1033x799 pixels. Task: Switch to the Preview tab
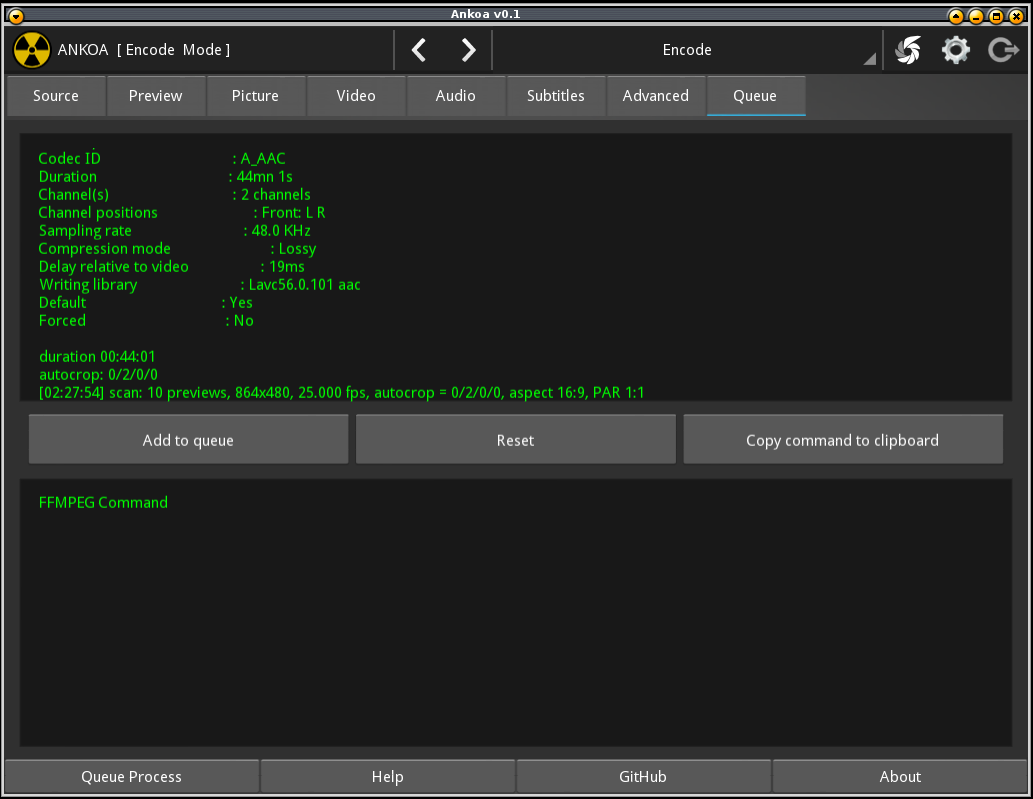[155, 96]
